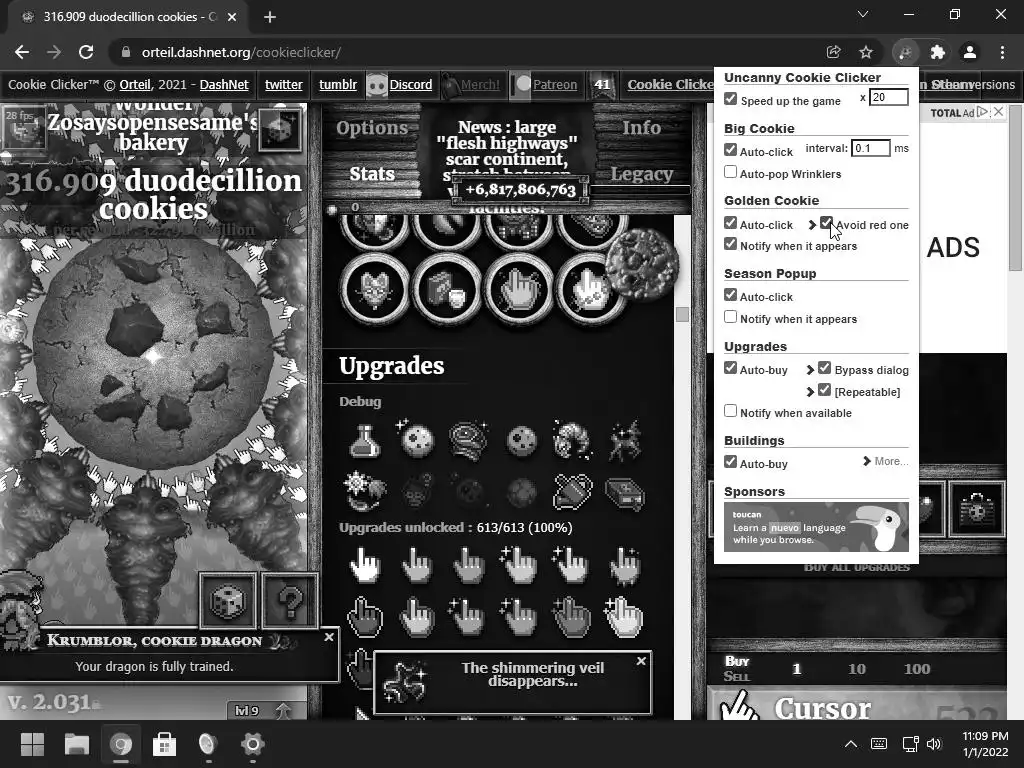Click the golden cookie over the upgrade icons

point(642,264)
